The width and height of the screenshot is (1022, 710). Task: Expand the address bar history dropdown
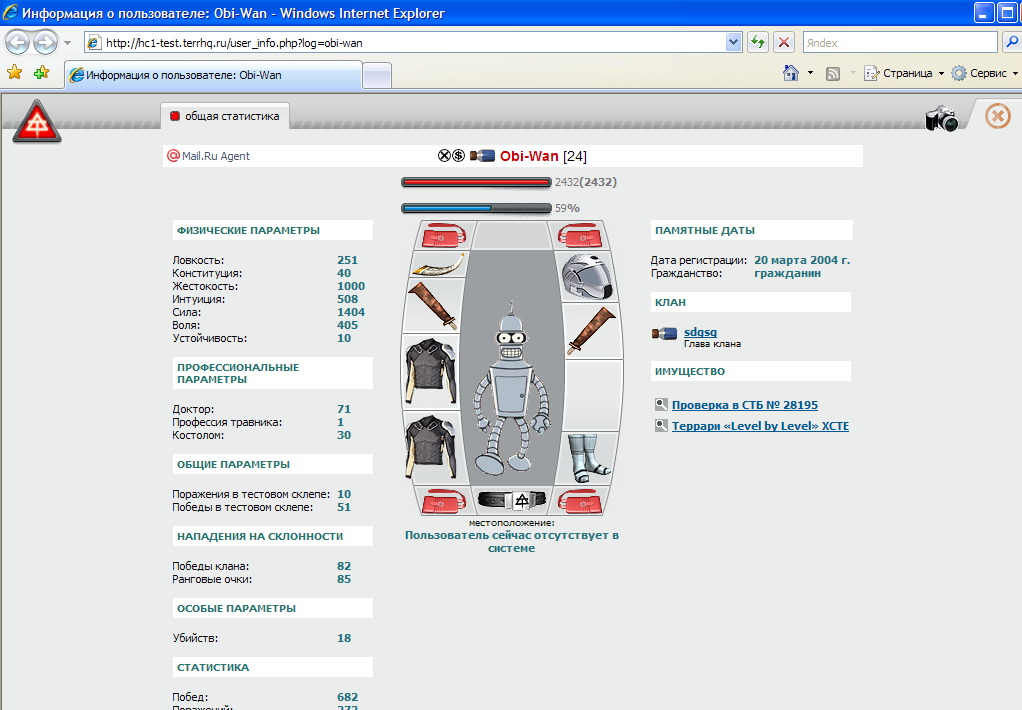733,42
